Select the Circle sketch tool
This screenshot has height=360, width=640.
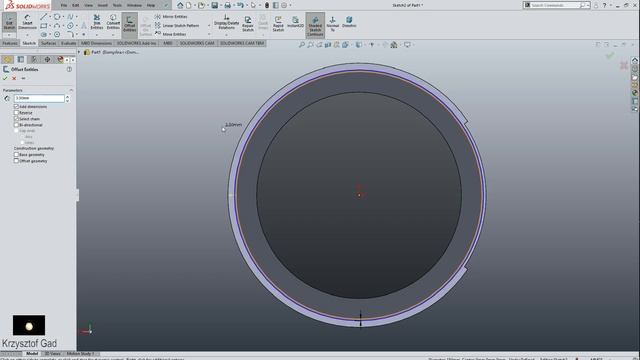tap(57, 17)
